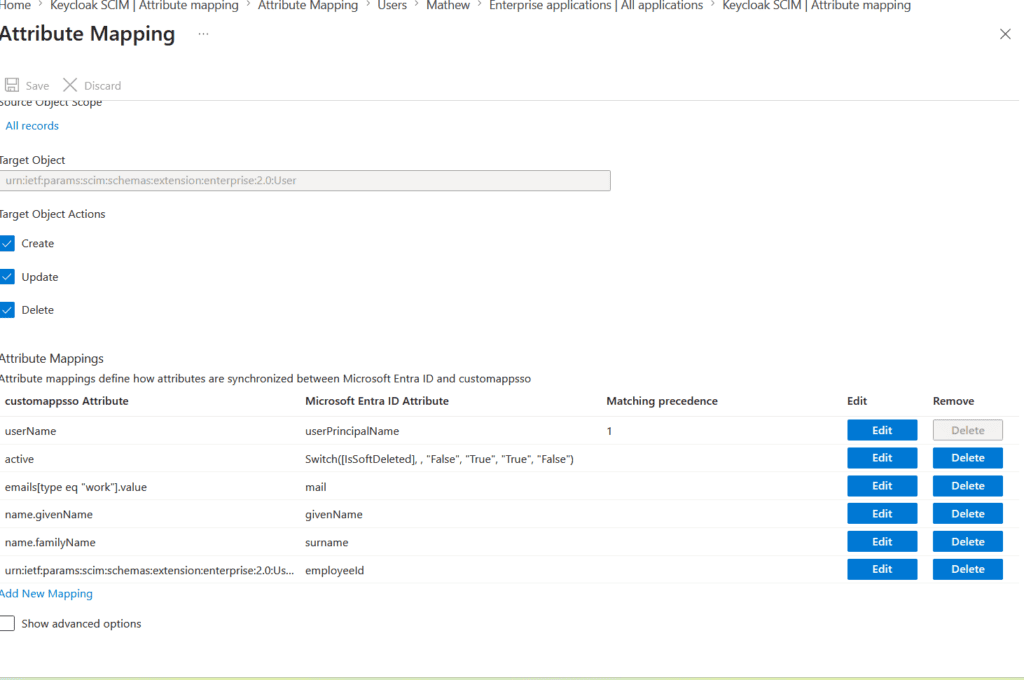Select the emails[type eq "work"].value cell
The width and height of the screenshot is (1024, 680).
click(76, 487)
